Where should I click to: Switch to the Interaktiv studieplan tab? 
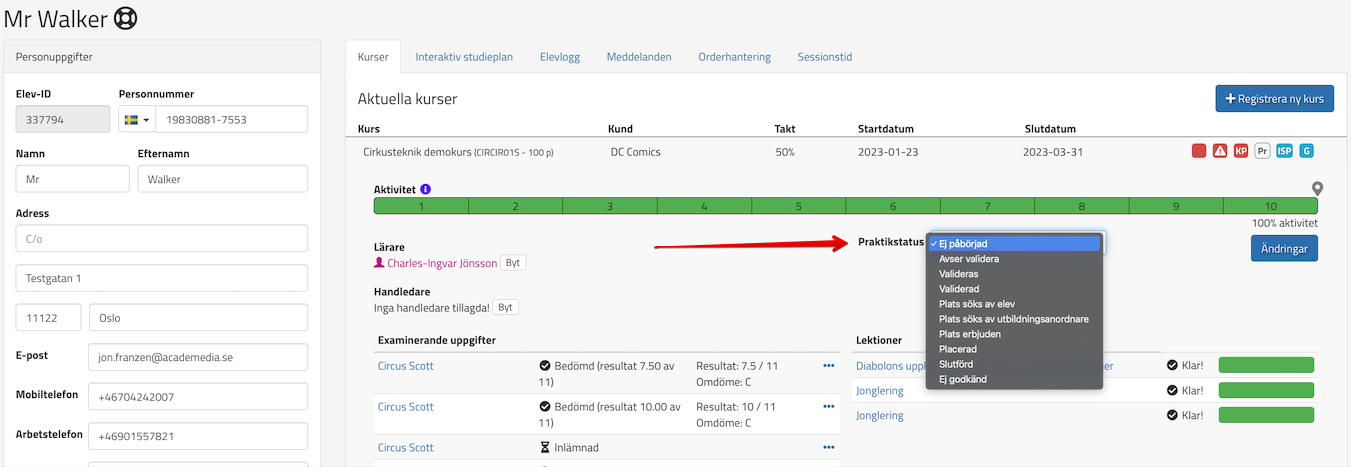point(464,57)
